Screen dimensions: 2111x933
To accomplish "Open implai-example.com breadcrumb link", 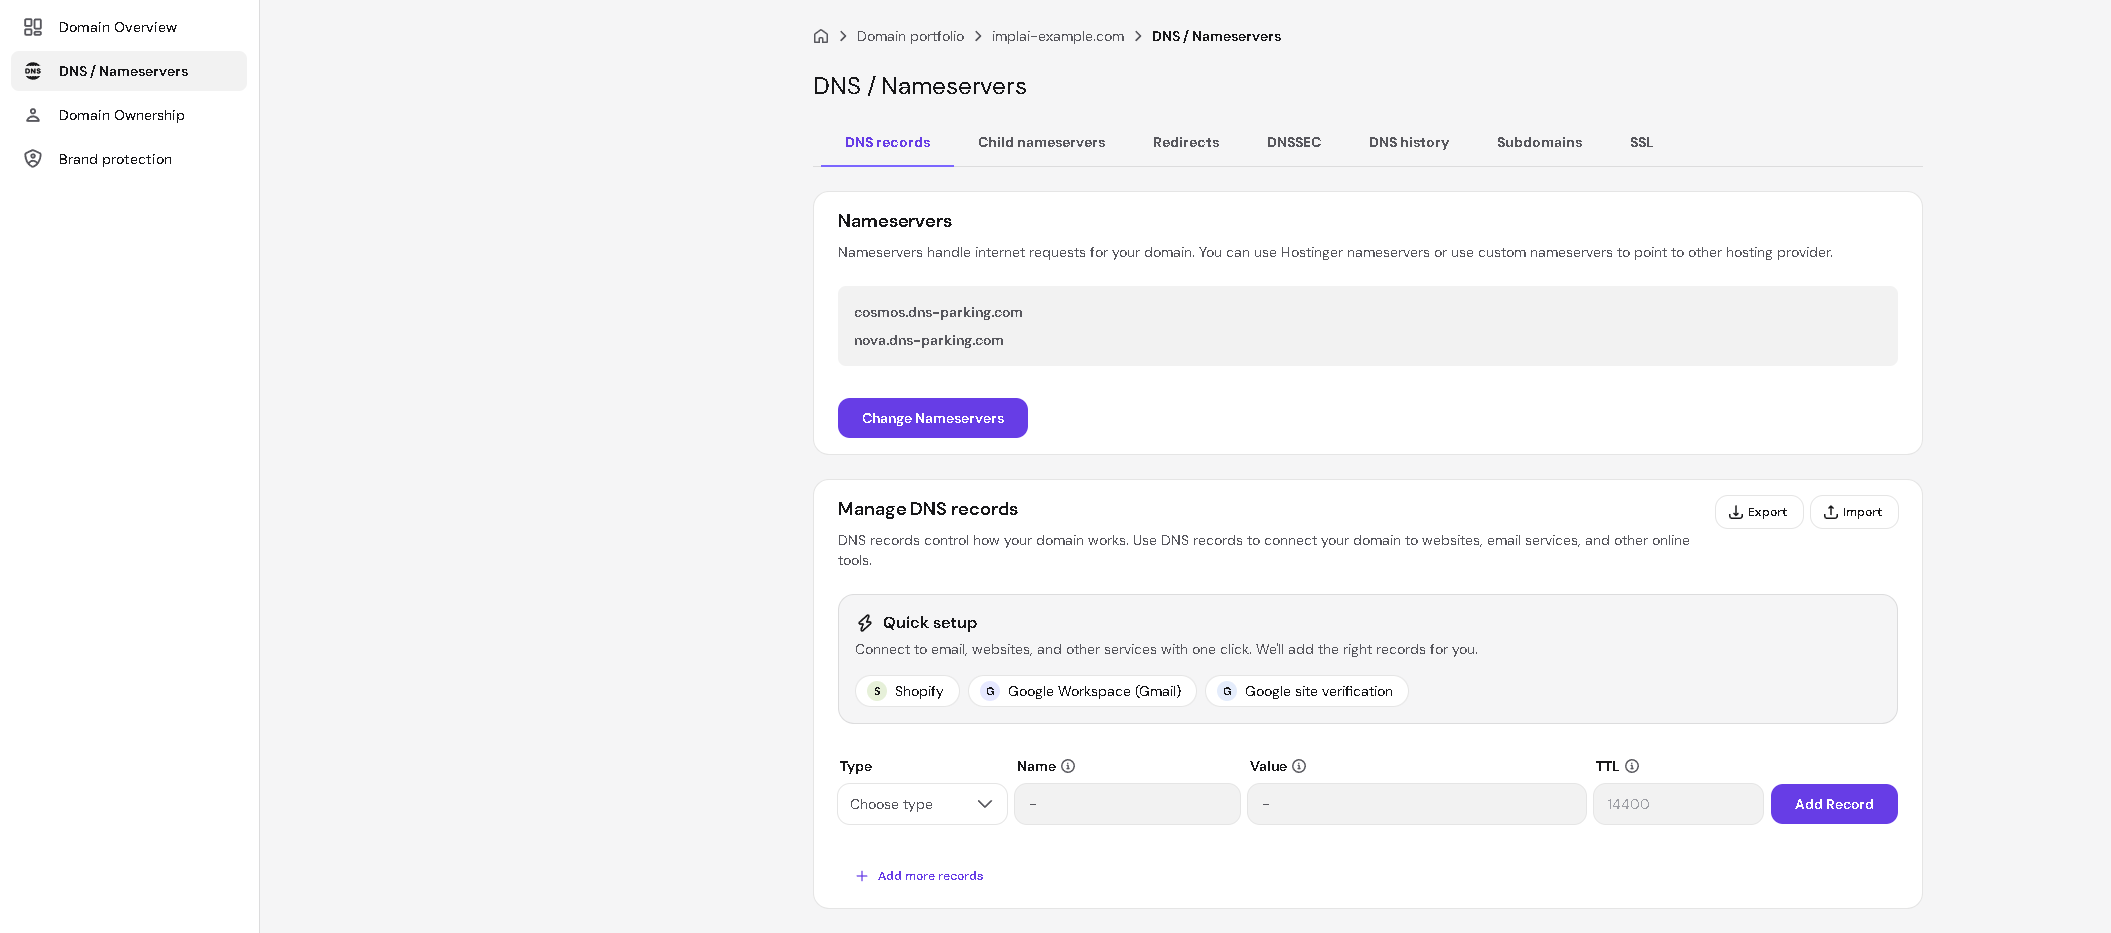I will click(1058, 36).
